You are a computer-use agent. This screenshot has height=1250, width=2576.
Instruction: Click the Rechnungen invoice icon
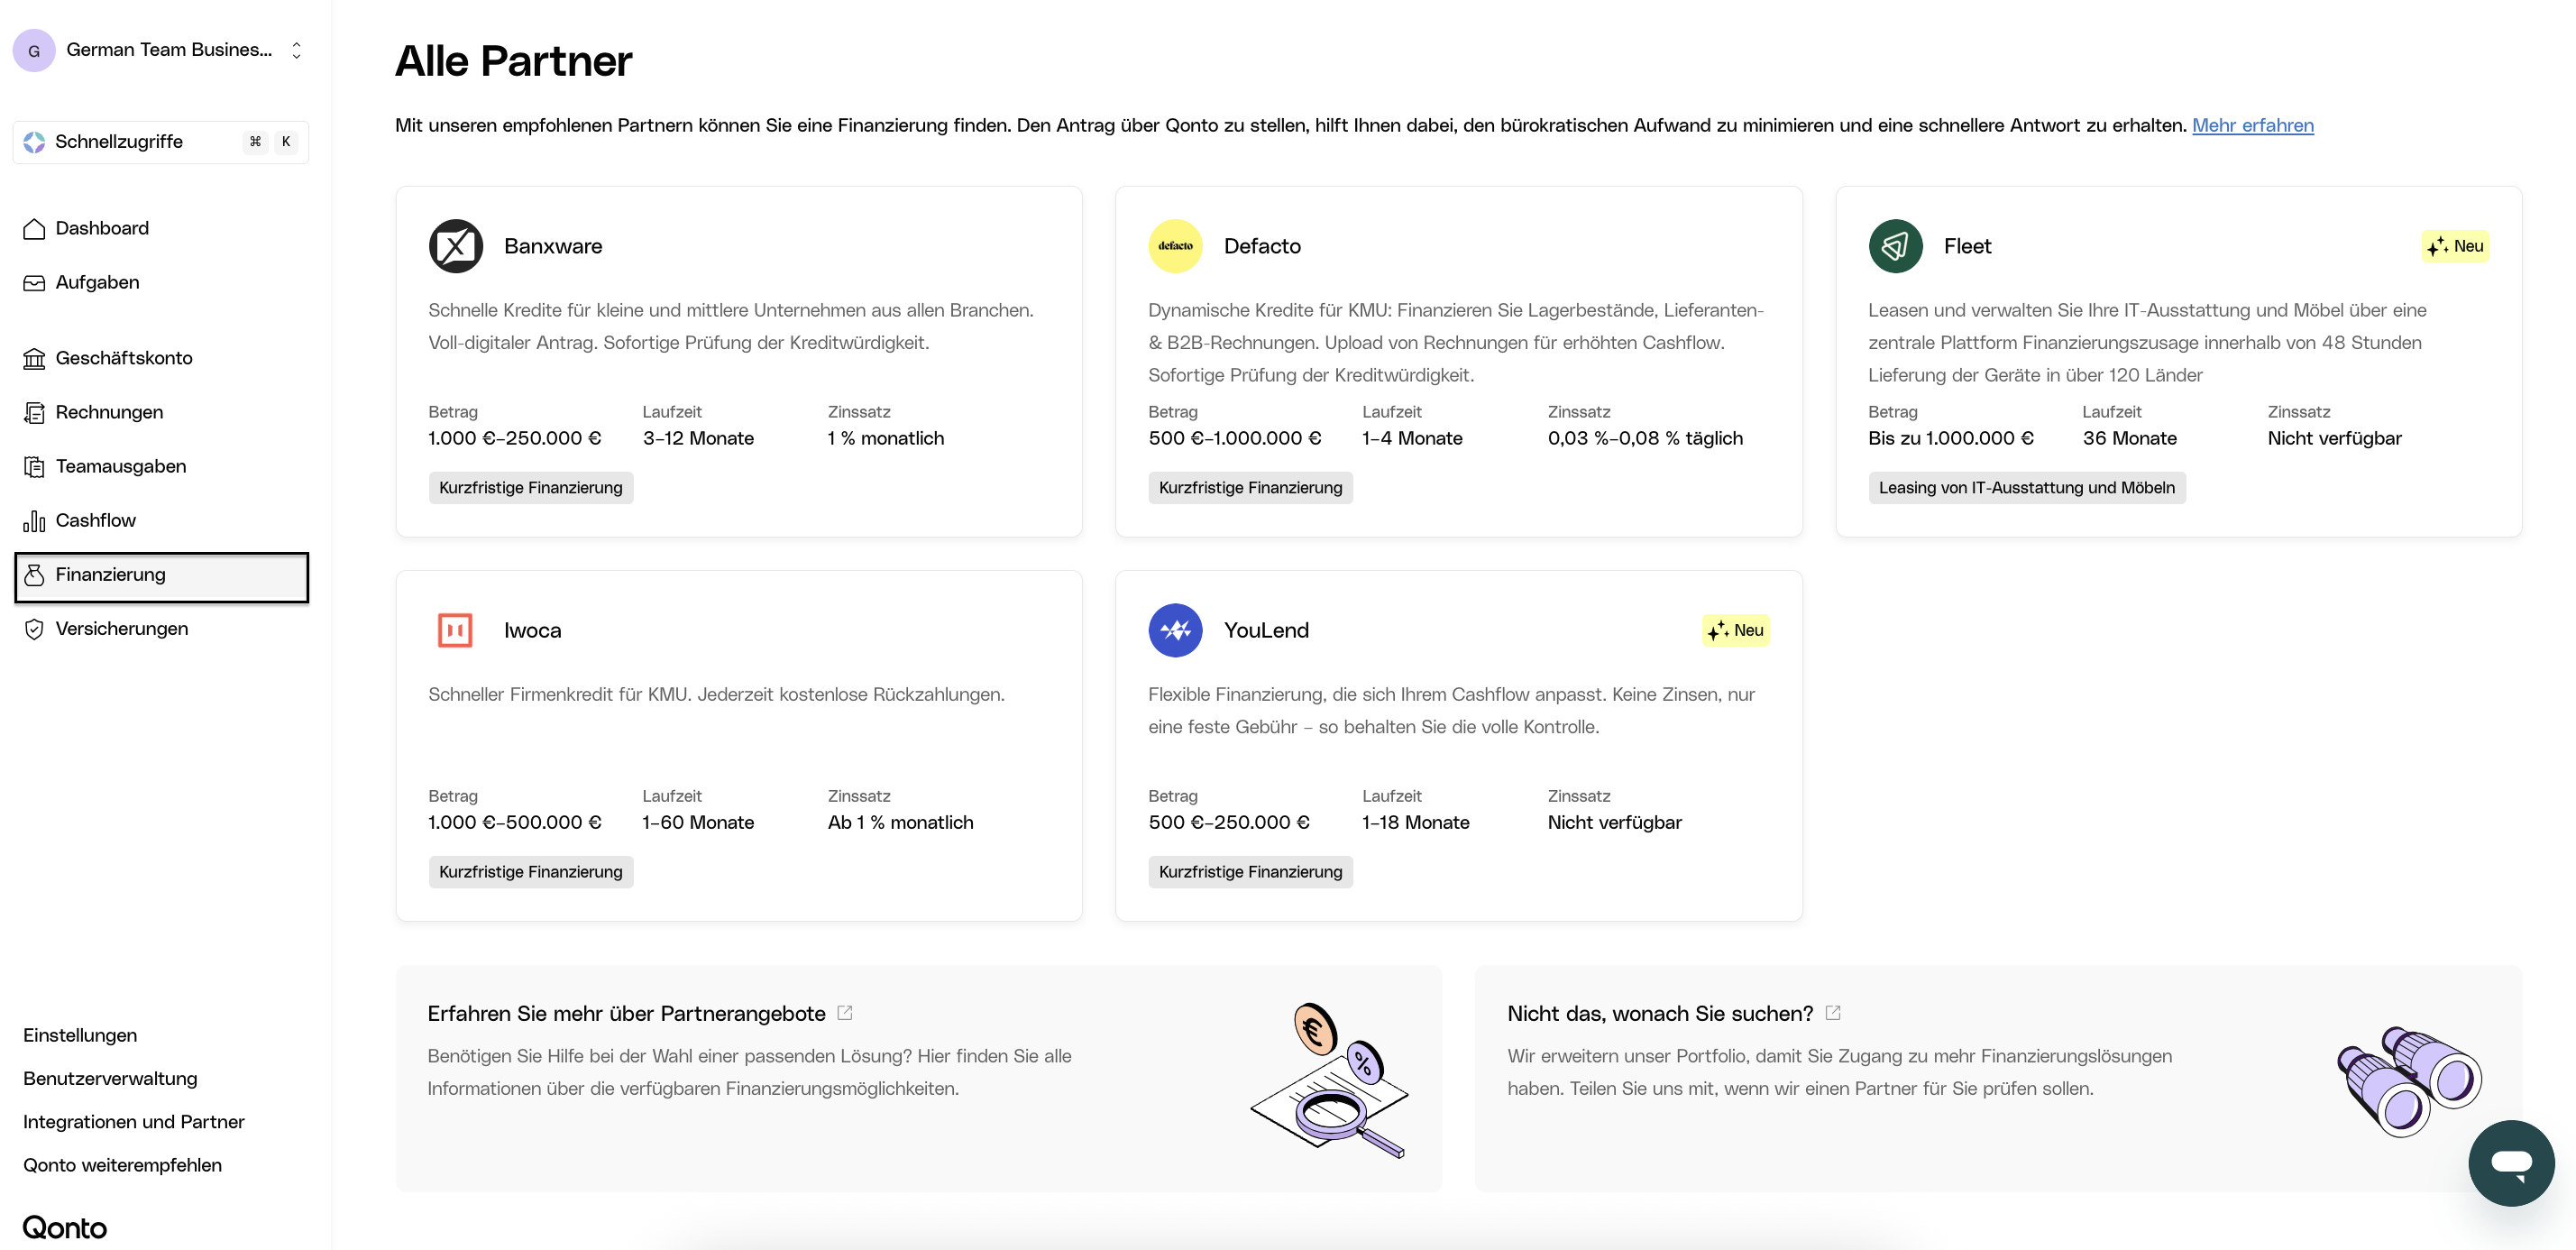click(34, 412)
